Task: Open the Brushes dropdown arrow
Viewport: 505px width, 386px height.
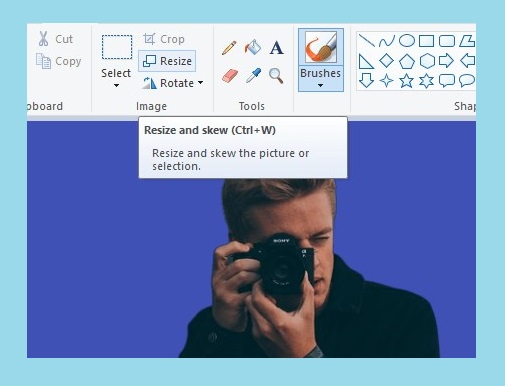Action: [320, 86]
